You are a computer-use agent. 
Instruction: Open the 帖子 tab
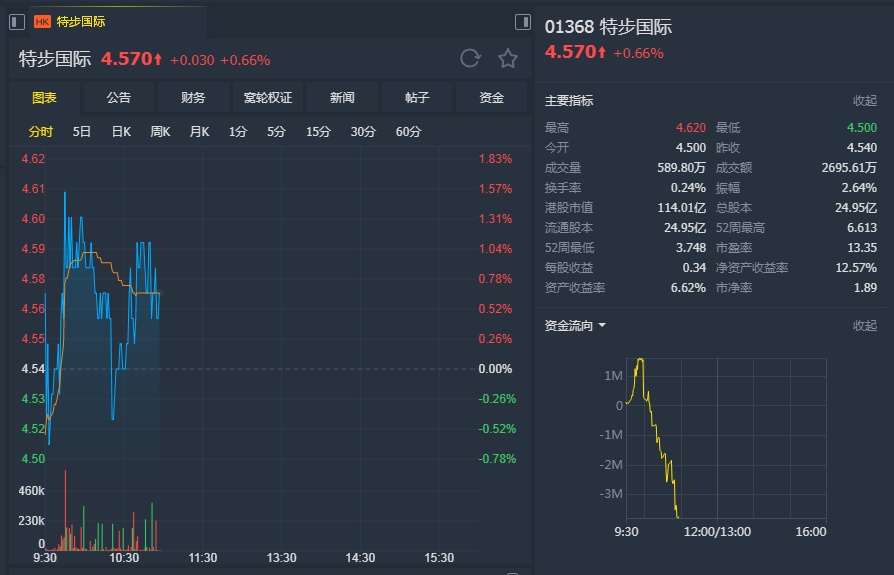[x=417, y=98]
